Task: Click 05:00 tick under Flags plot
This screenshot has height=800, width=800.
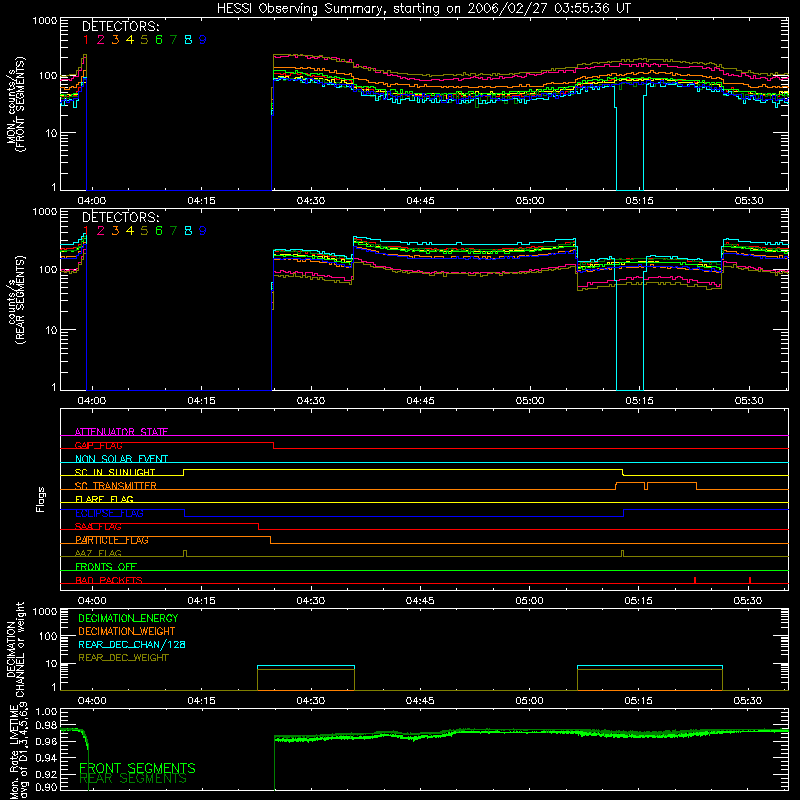Action: (530, 601)
